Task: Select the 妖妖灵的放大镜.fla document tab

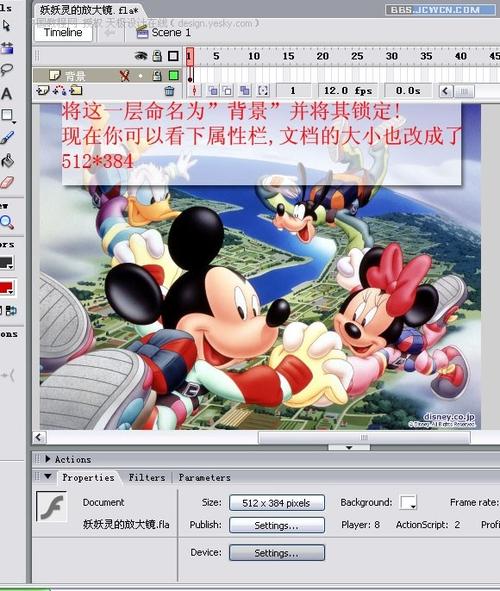Action: click(89, 10)
